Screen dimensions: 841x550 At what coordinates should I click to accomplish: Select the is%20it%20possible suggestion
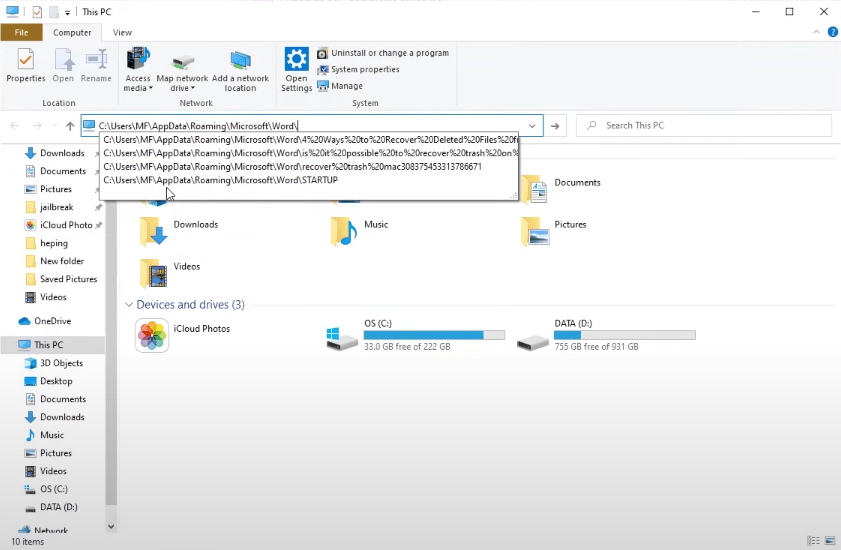coord(309,153)
